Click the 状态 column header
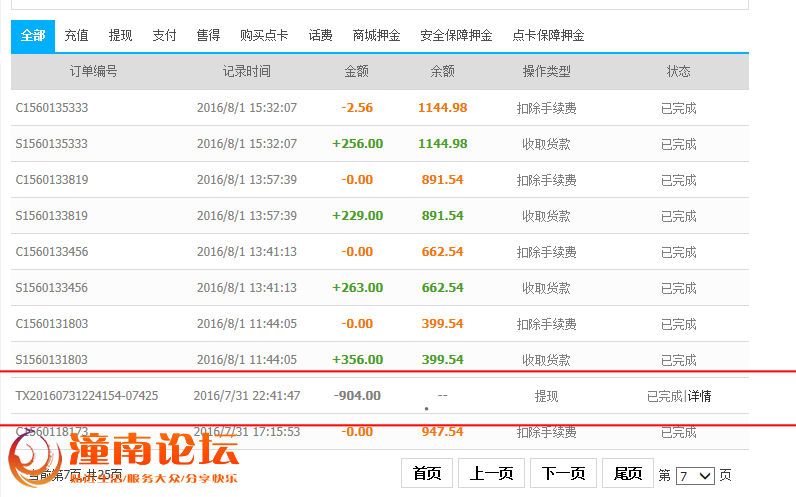The width and height of the screenshot is (796, 497). pos(679,71)
